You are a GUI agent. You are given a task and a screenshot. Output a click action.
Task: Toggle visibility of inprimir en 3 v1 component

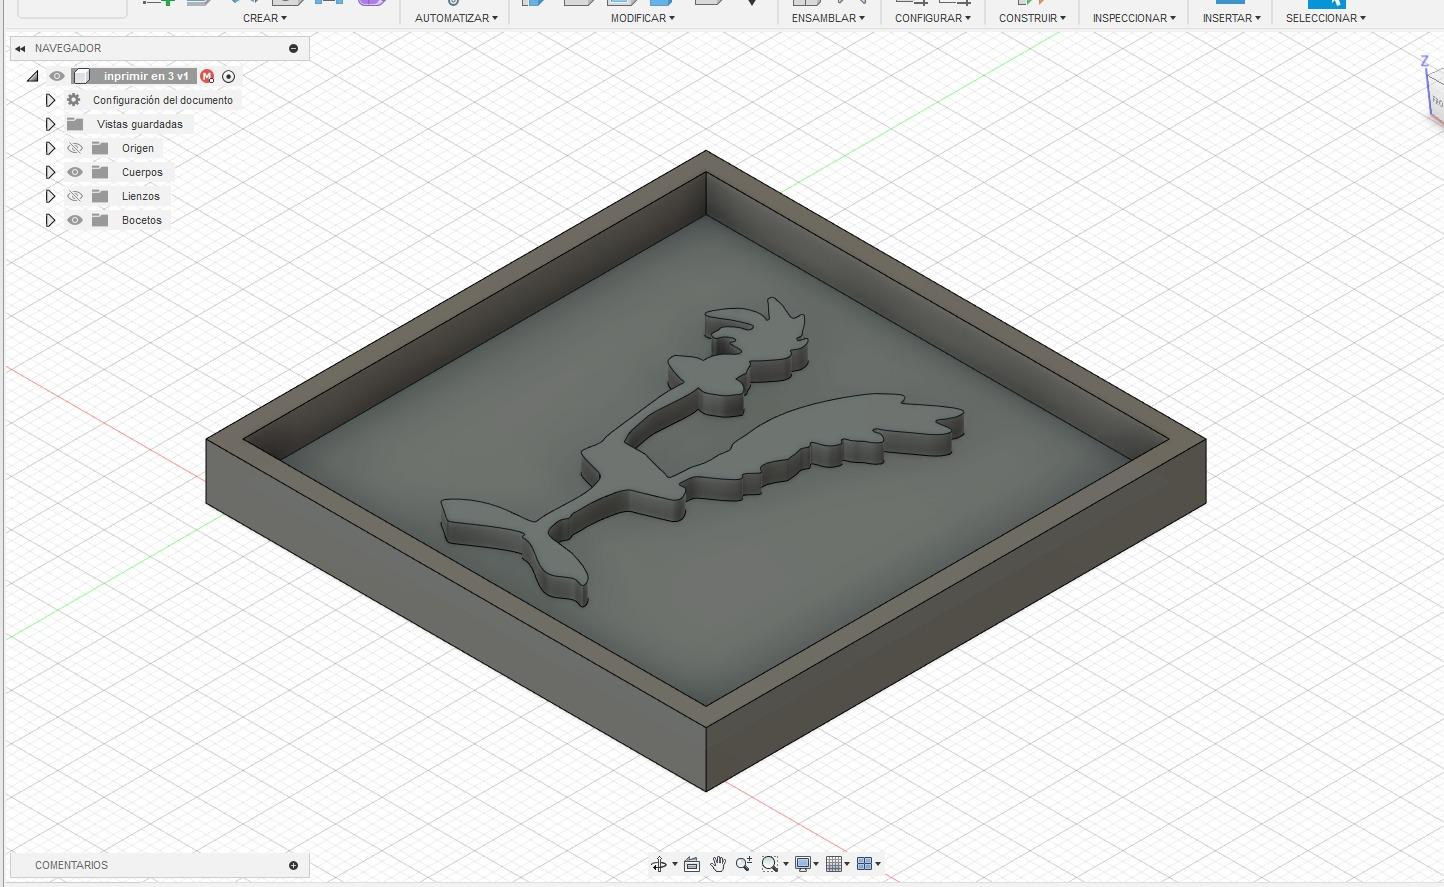click(57, 76)
